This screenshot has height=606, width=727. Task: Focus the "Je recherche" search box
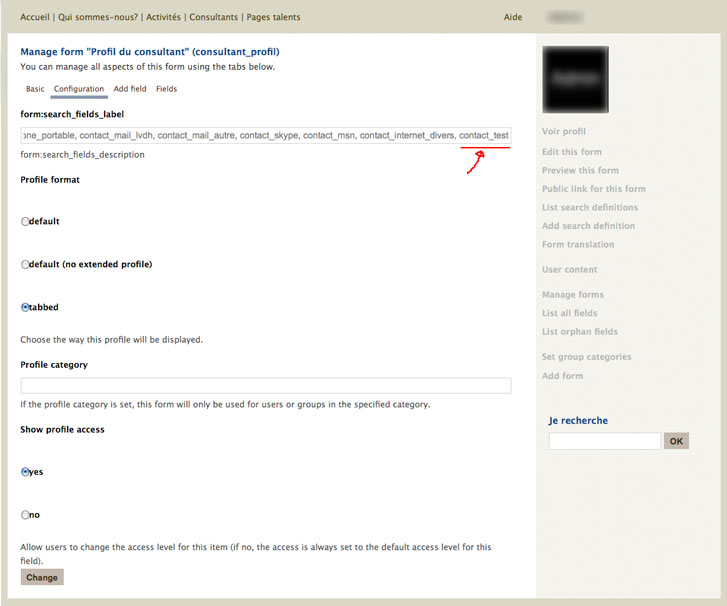click(x=605, y=441)
